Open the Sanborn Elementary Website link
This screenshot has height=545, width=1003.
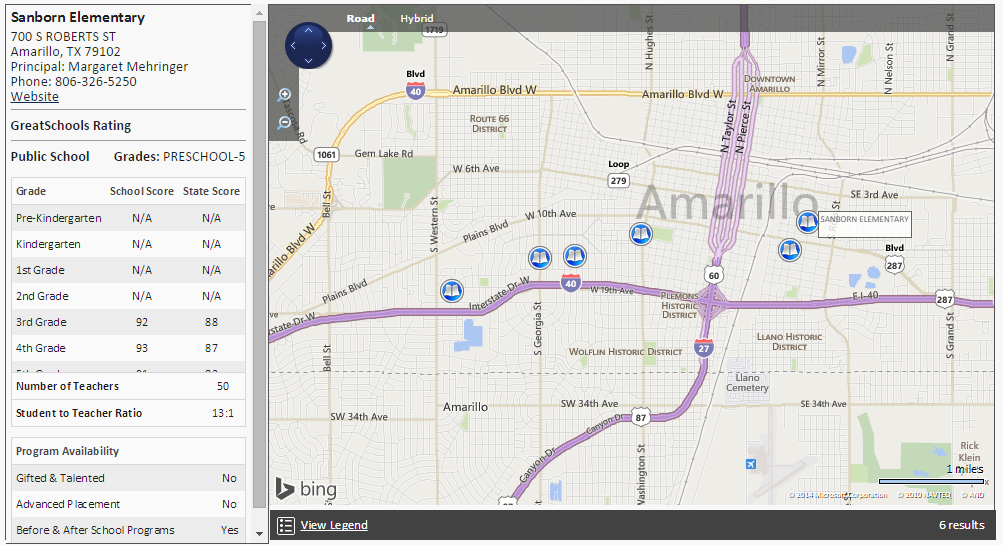35,97
